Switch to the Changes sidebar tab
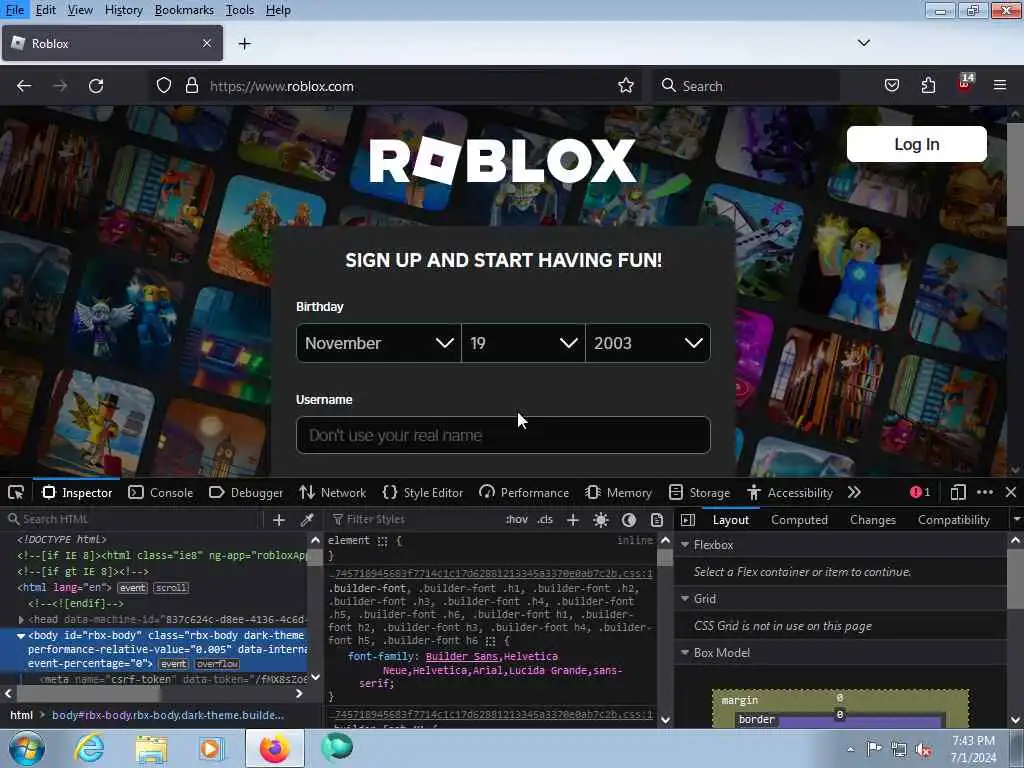 tap(873, 520)
